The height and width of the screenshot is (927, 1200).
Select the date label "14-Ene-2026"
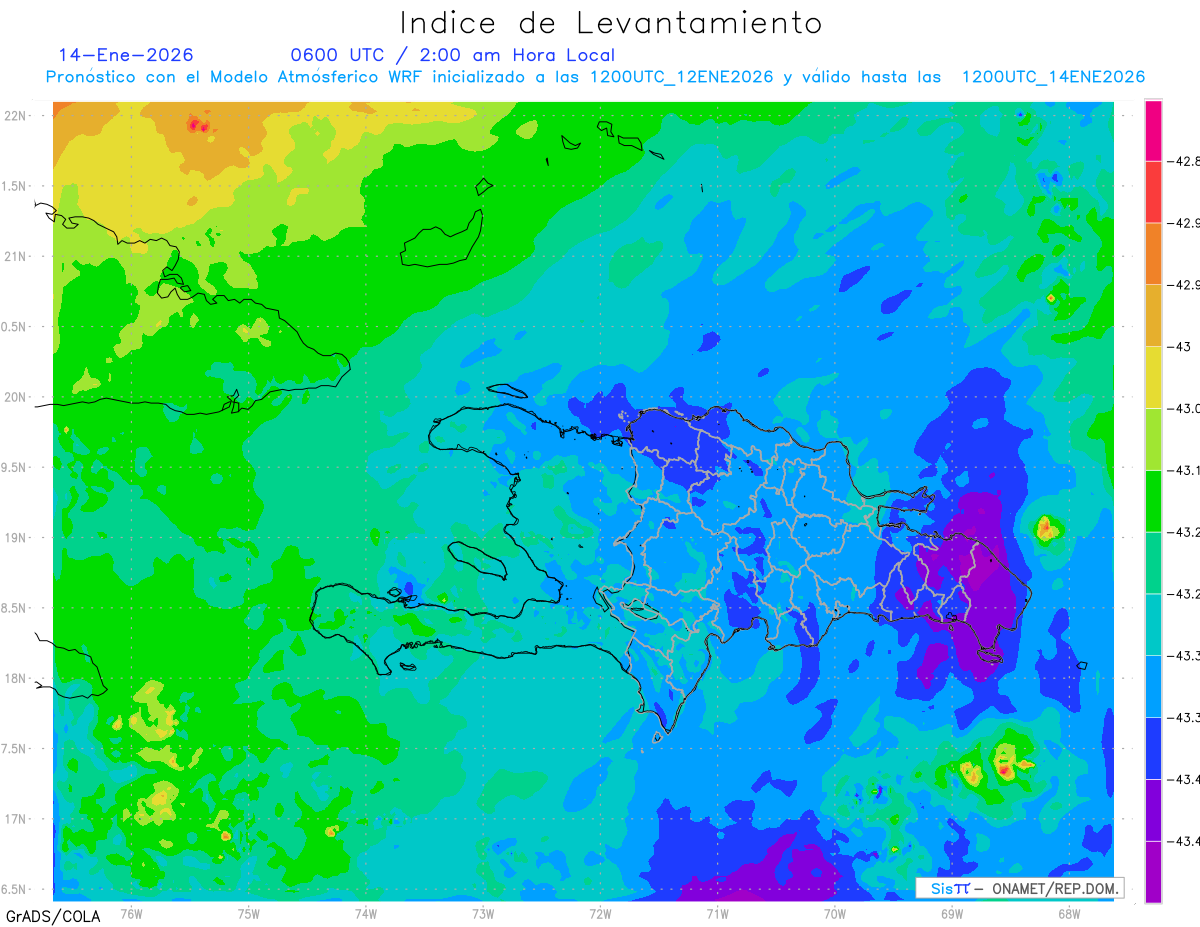(126, 55)
